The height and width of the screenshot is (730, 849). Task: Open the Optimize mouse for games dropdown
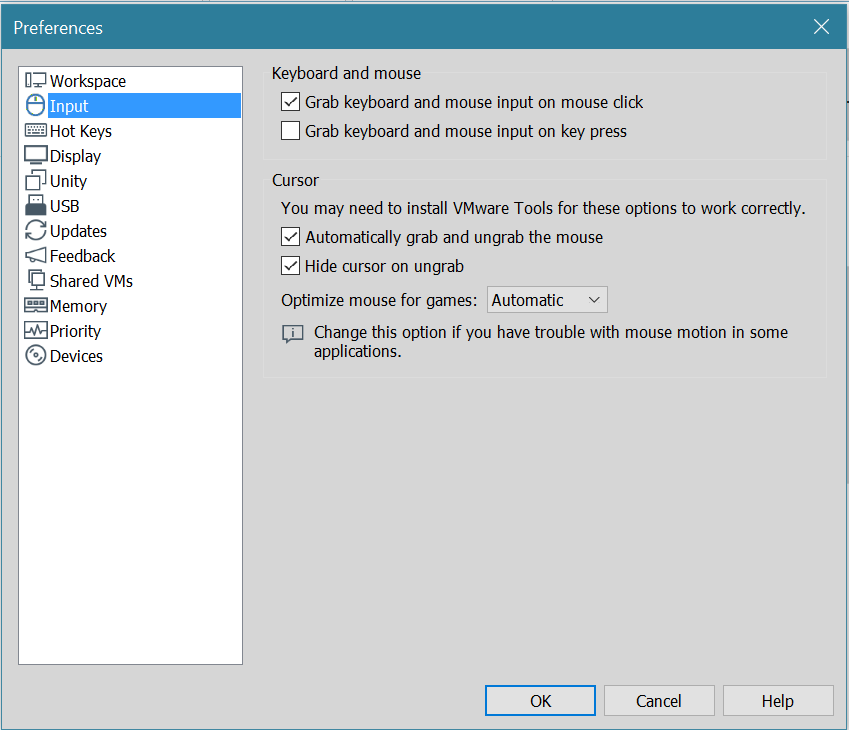click(x=547, y=299)
